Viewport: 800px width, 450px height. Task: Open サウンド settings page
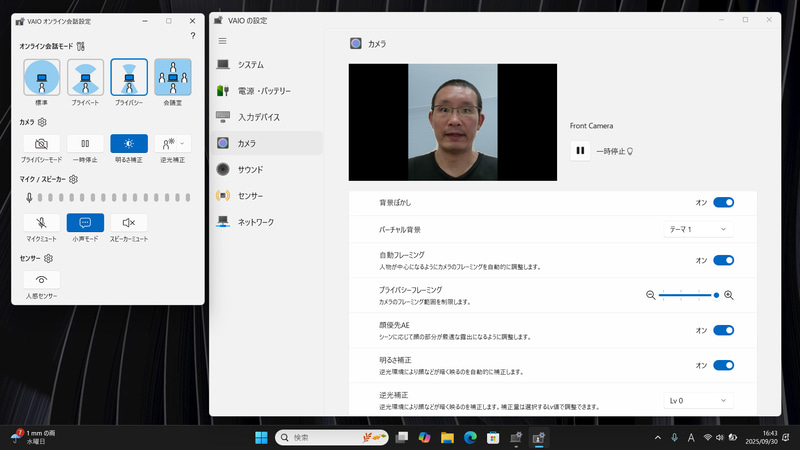267,169
